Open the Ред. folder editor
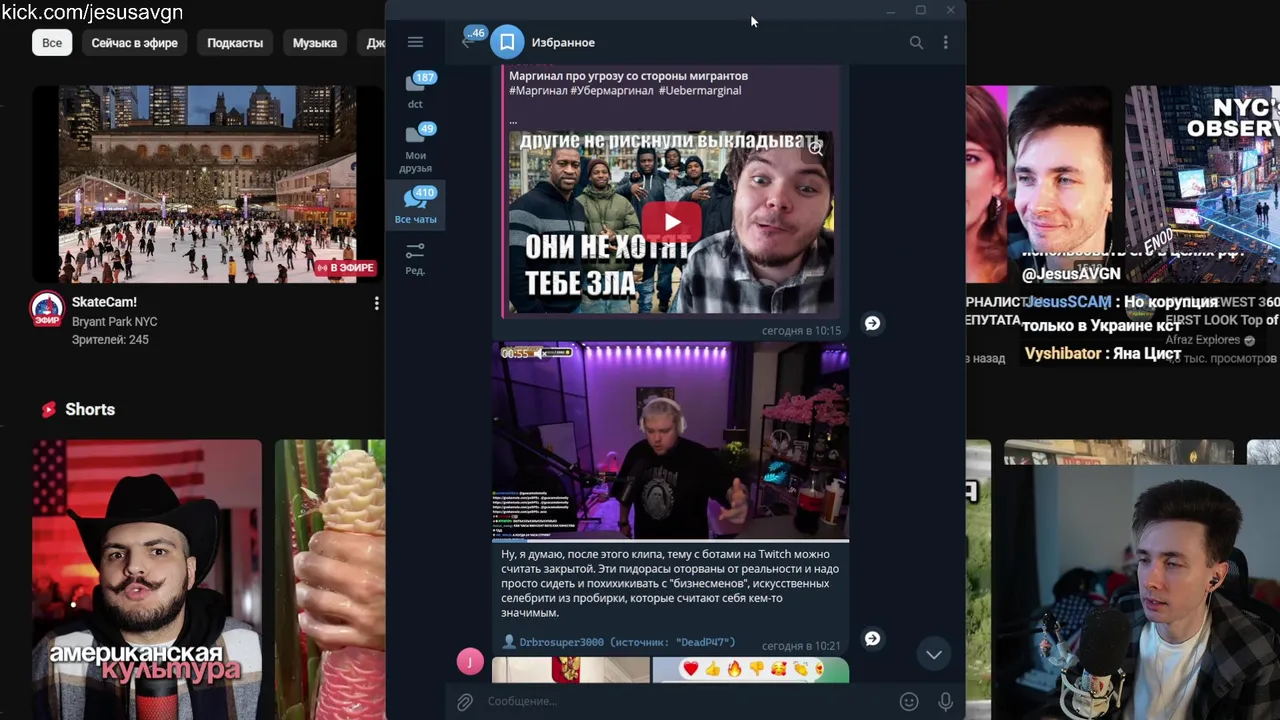Image resolution: width=1280 pixels, height=720 pixels. point(415,258)
